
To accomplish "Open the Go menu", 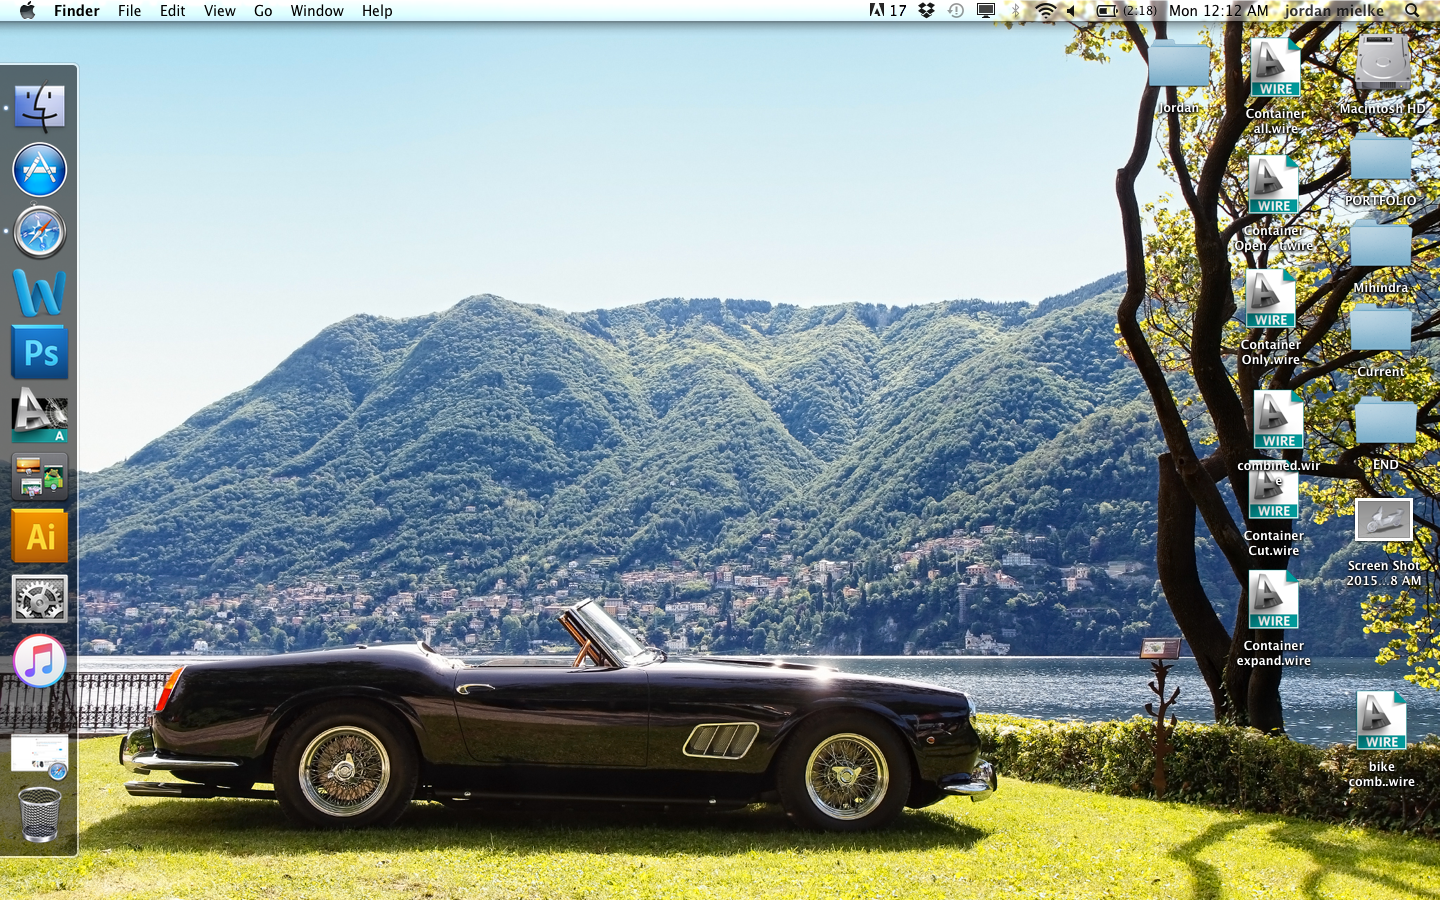I will (263, 11).
